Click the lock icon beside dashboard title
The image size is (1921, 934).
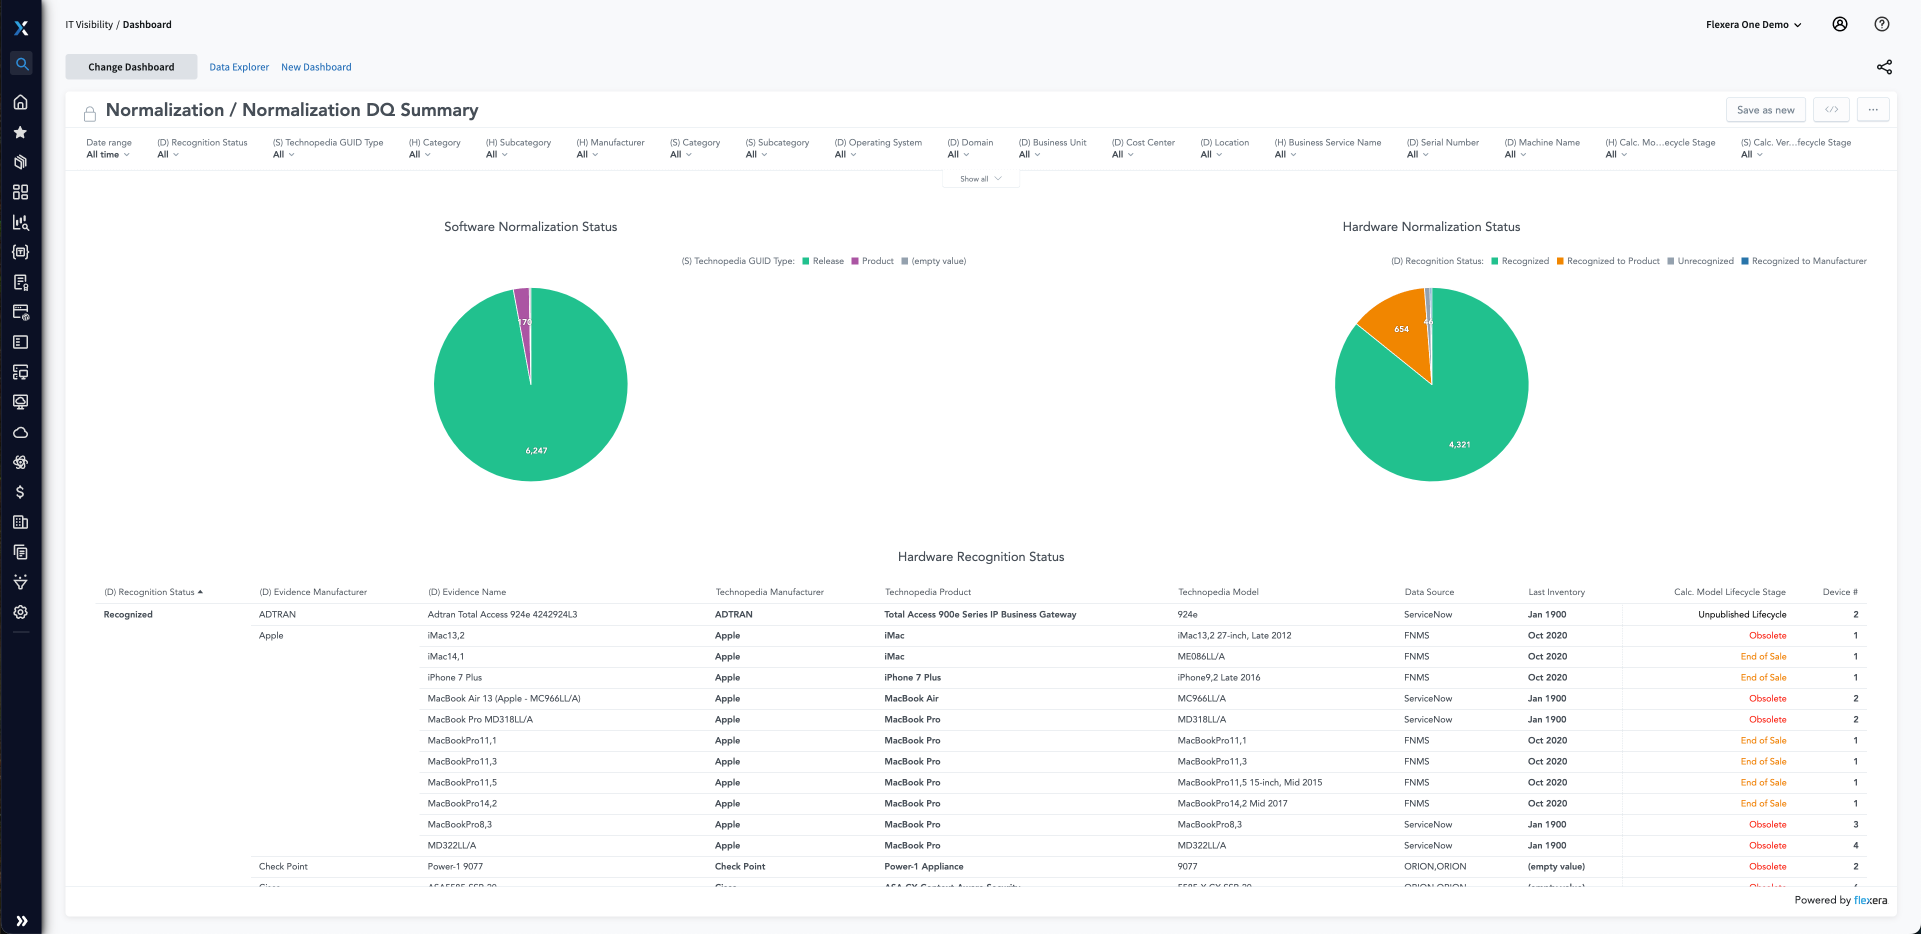pyautogui.click(x=90, y=113)
